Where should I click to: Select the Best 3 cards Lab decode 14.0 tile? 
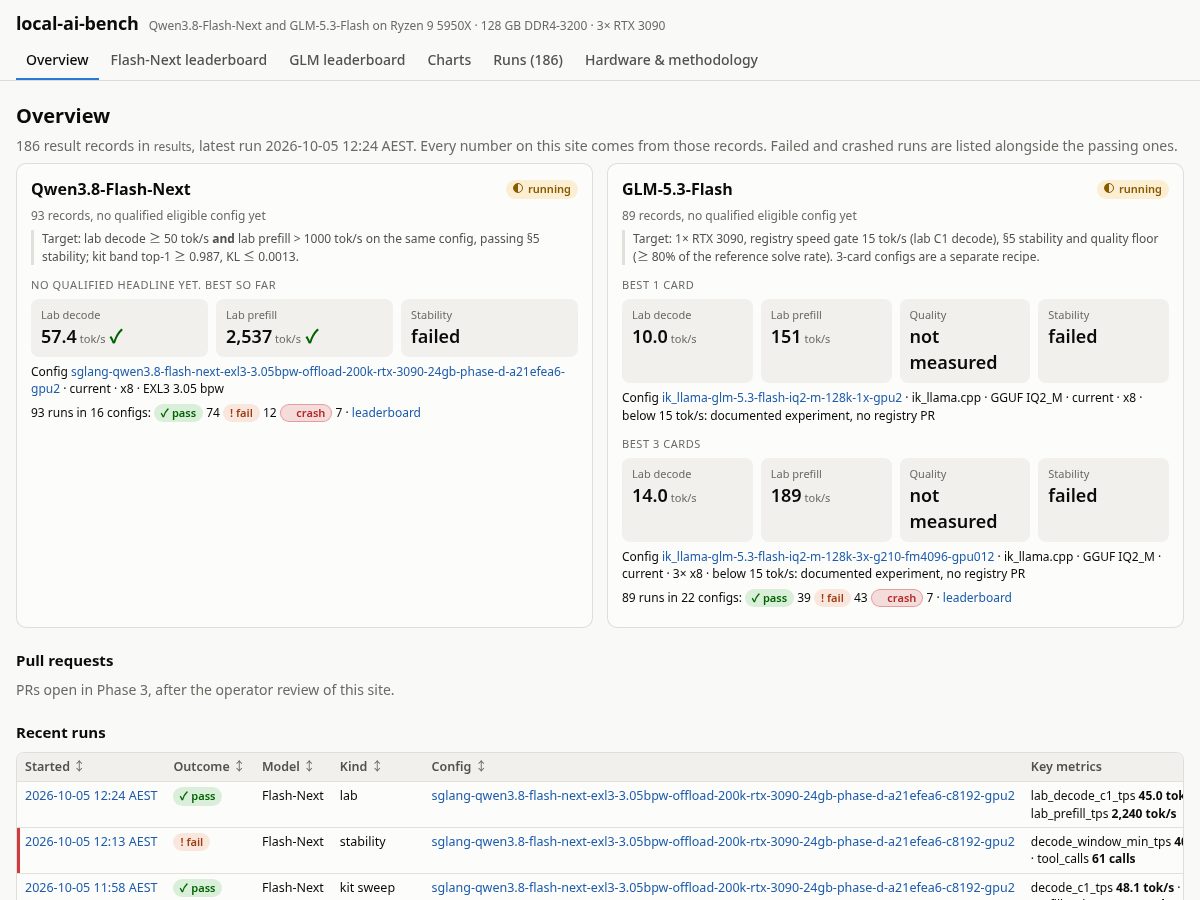[x=687, y=499]
